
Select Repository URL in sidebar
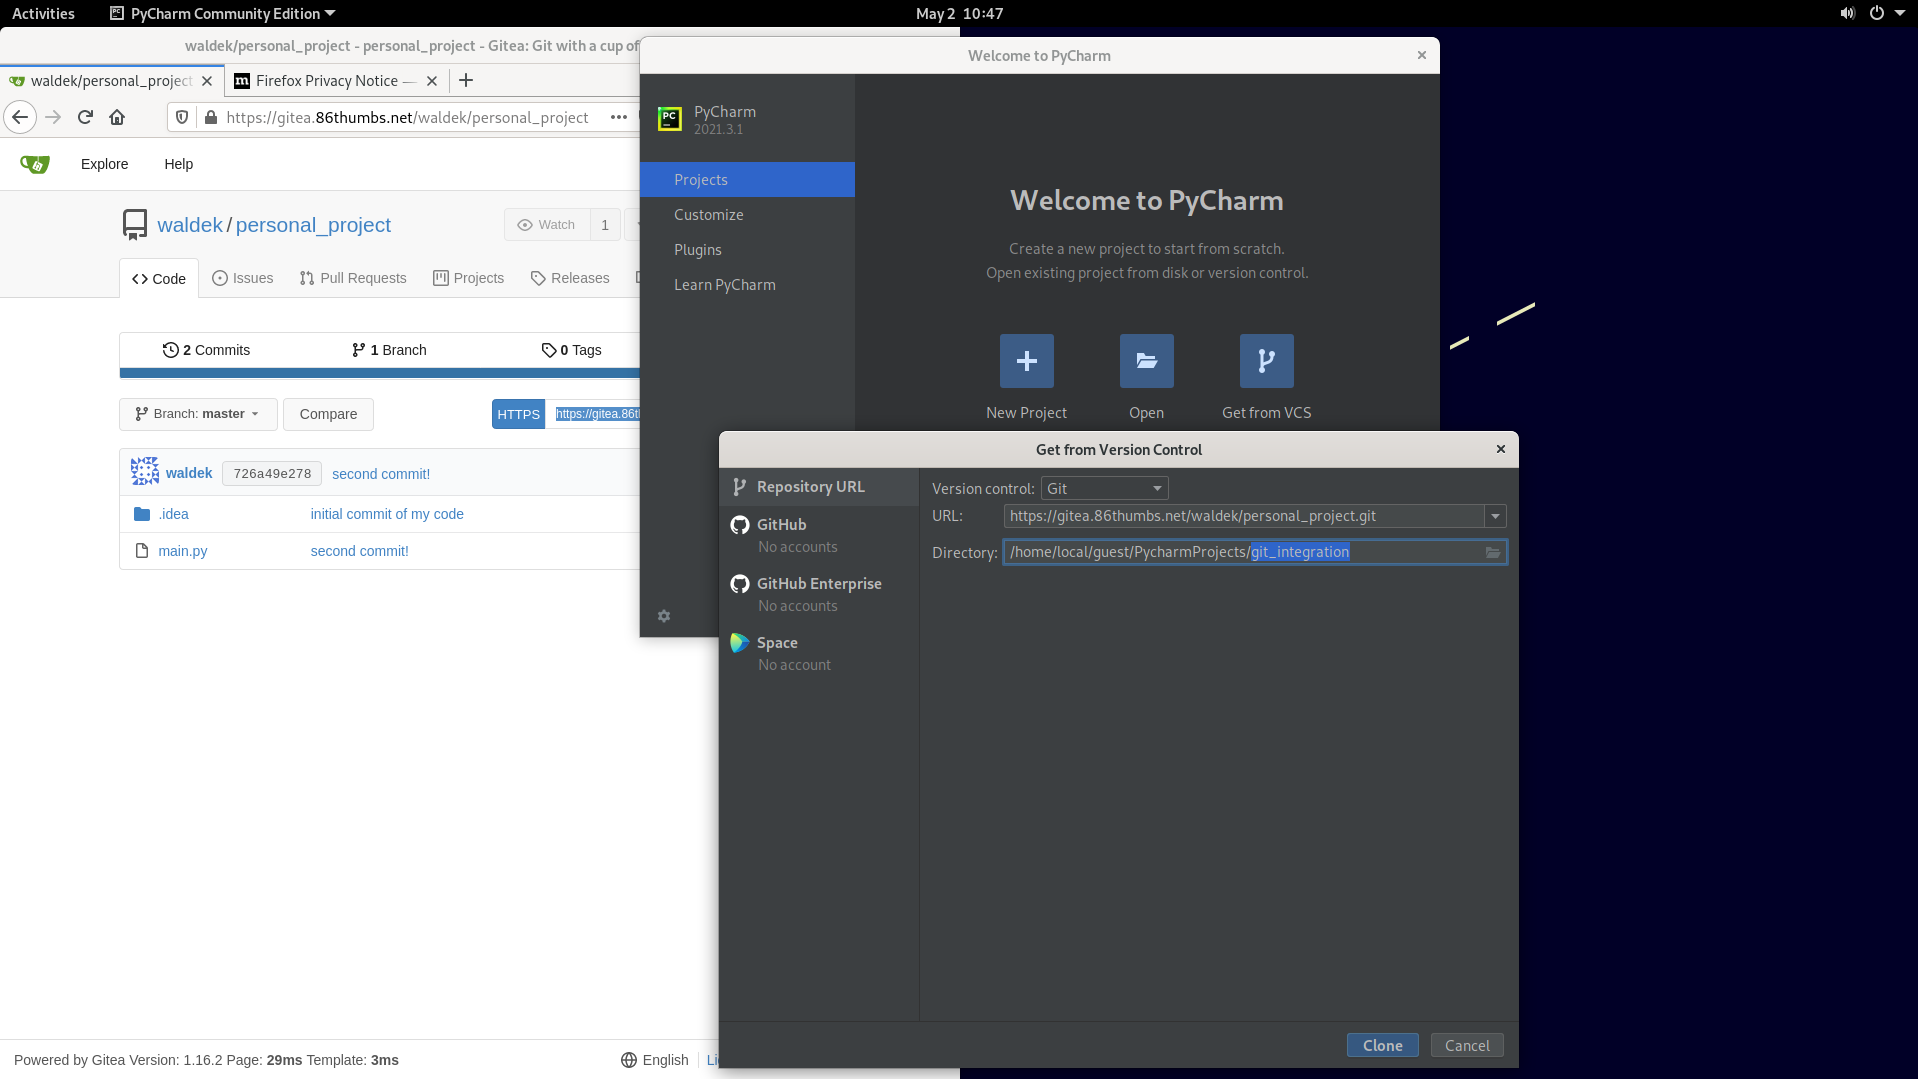(818, 487)
